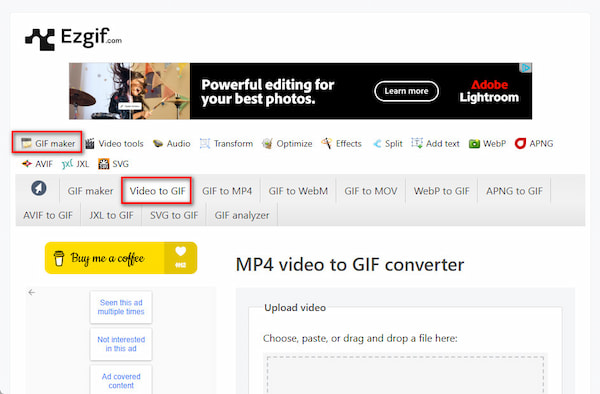Click the back arrow in ad feedback panel
The height and width of the screenshot is (394, 600).
click(32, 292)
